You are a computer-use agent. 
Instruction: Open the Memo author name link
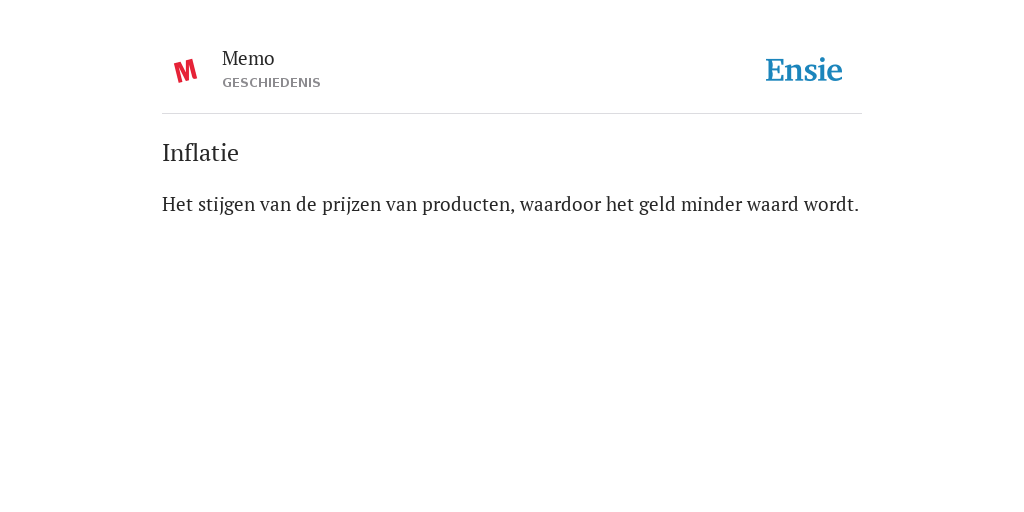click(x=248, y=59)
